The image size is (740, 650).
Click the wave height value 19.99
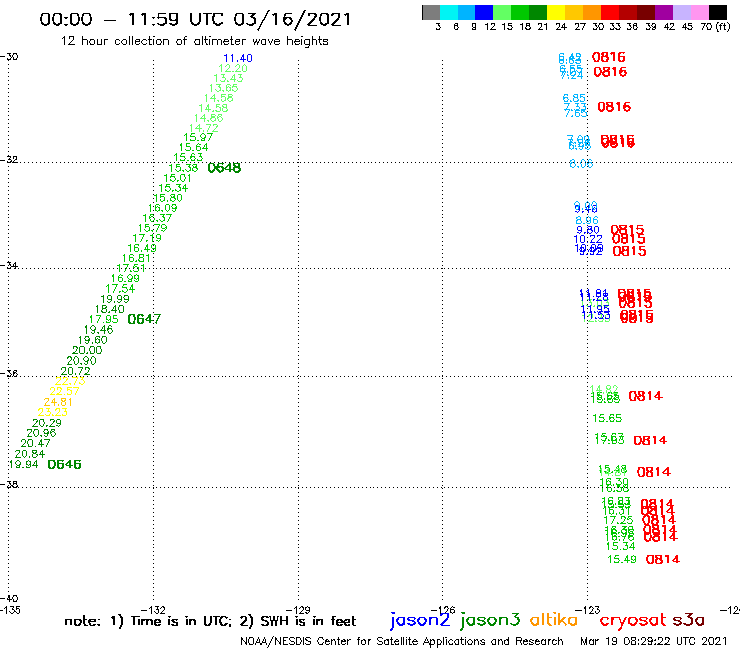tap(115, 299)
